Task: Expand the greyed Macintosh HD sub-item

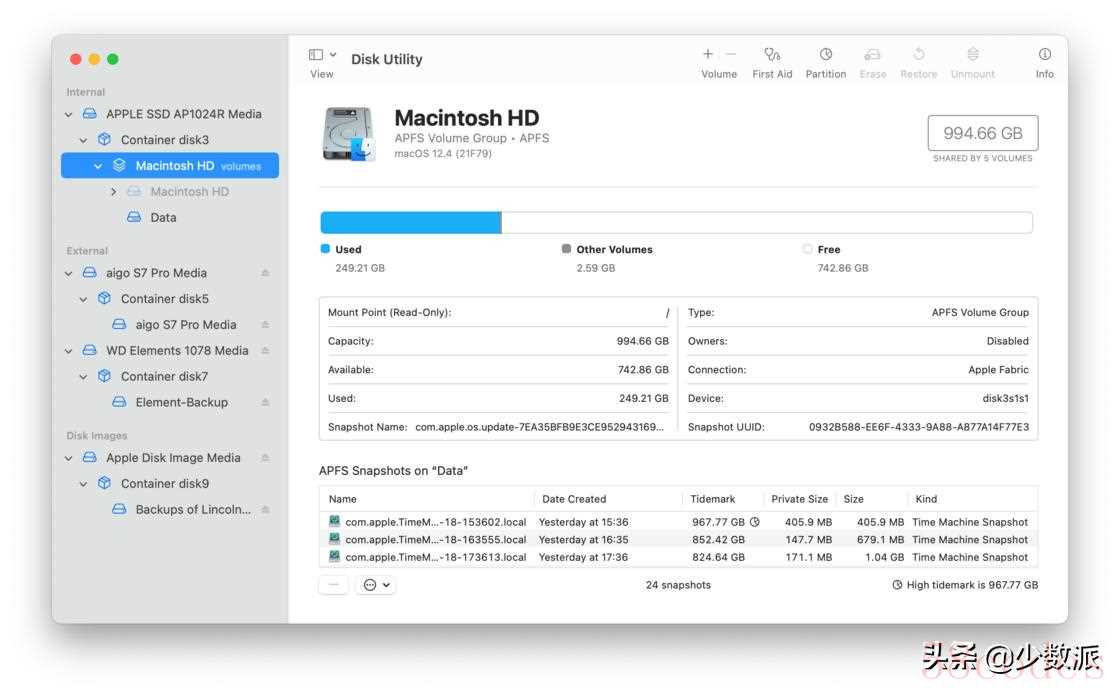Action: (x=113, y=192)
